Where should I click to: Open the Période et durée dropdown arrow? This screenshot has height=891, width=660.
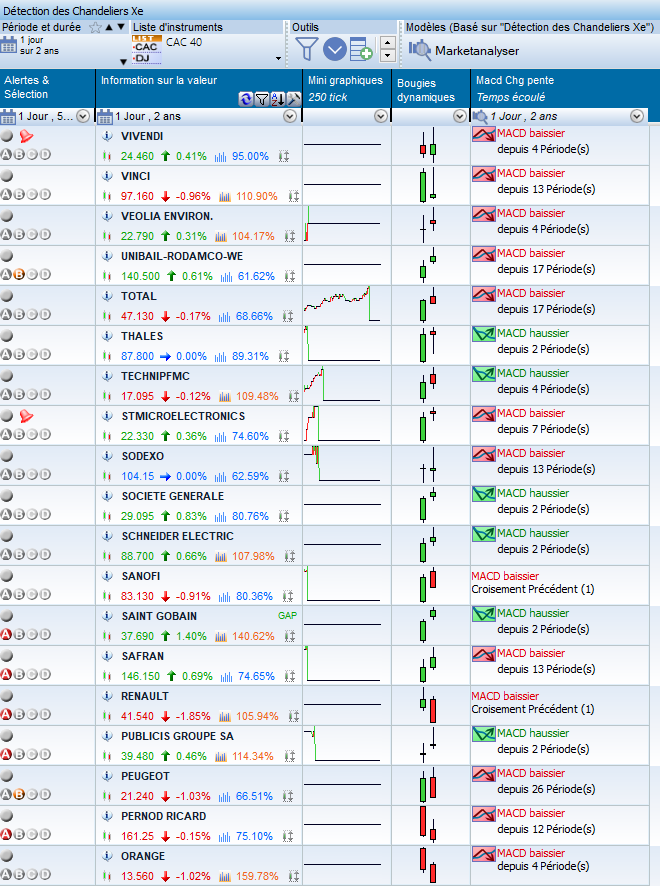123,61
